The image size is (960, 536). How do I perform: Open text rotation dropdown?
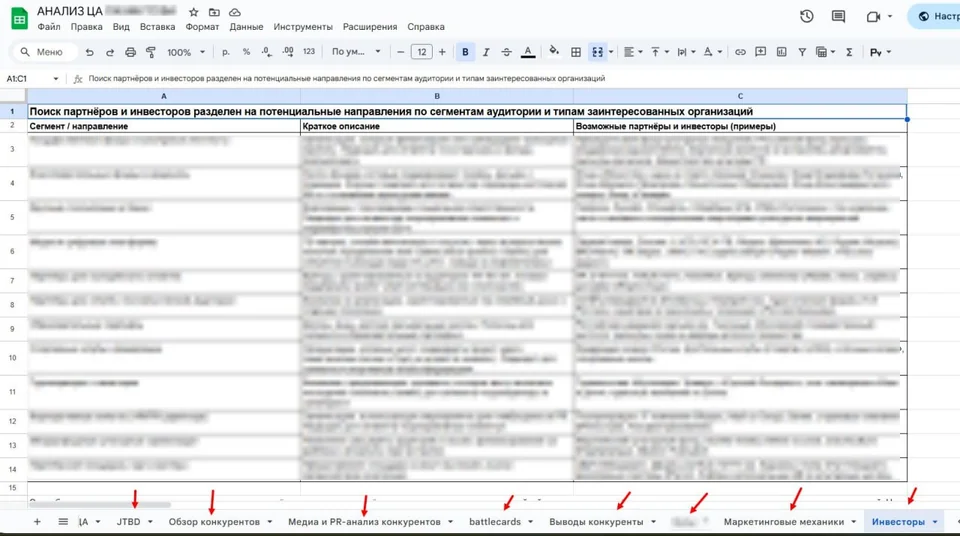tap(712, 52)
